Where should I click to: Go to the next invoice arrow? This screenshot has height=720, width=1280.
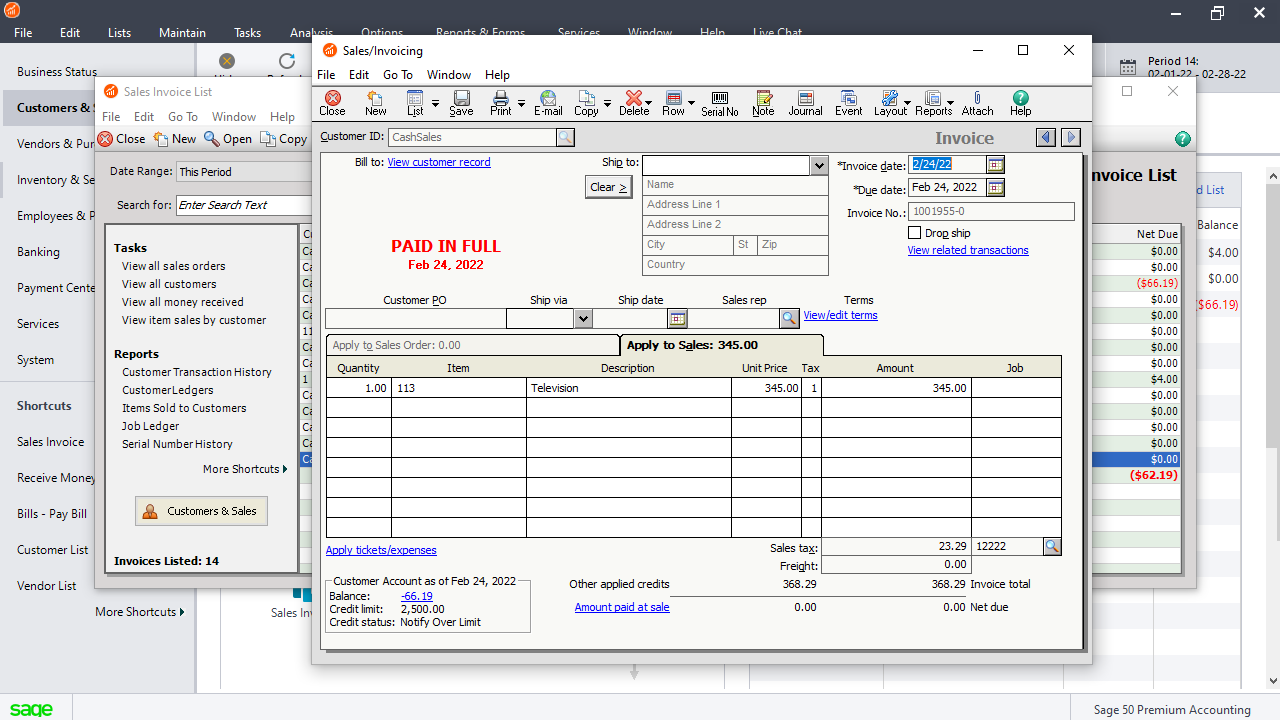click(1070, 138)
